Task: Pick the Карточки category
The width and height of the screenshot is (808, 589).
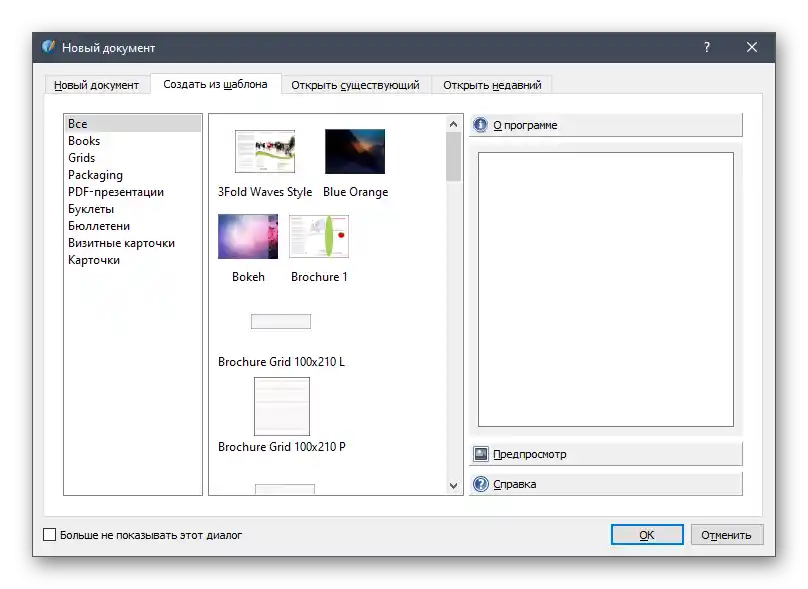Action: tap(132, 260)
